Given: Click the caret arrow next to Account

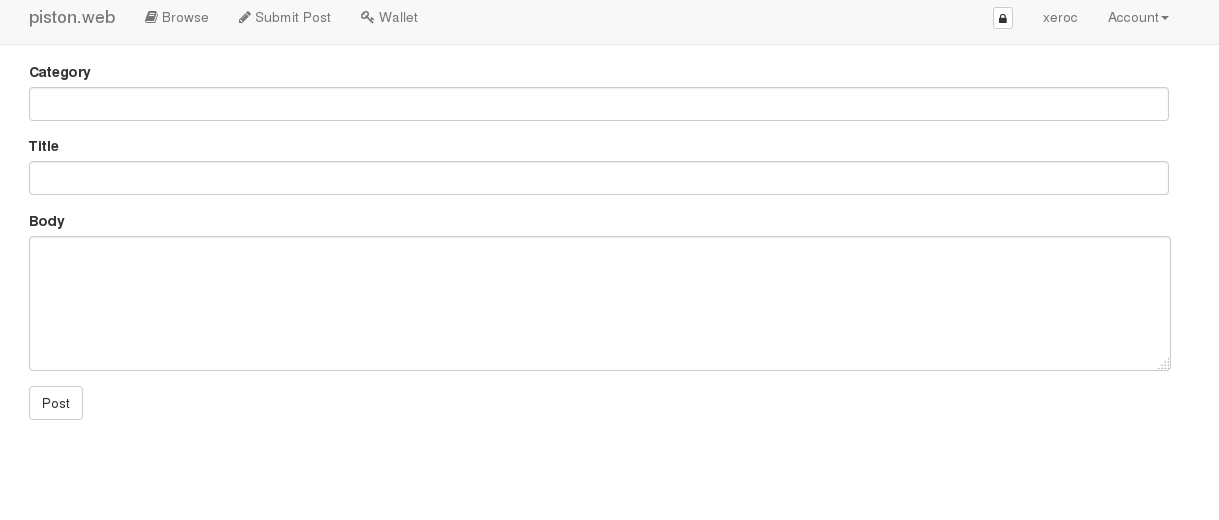Looking at the screenshot, I should click(1165, 18).
